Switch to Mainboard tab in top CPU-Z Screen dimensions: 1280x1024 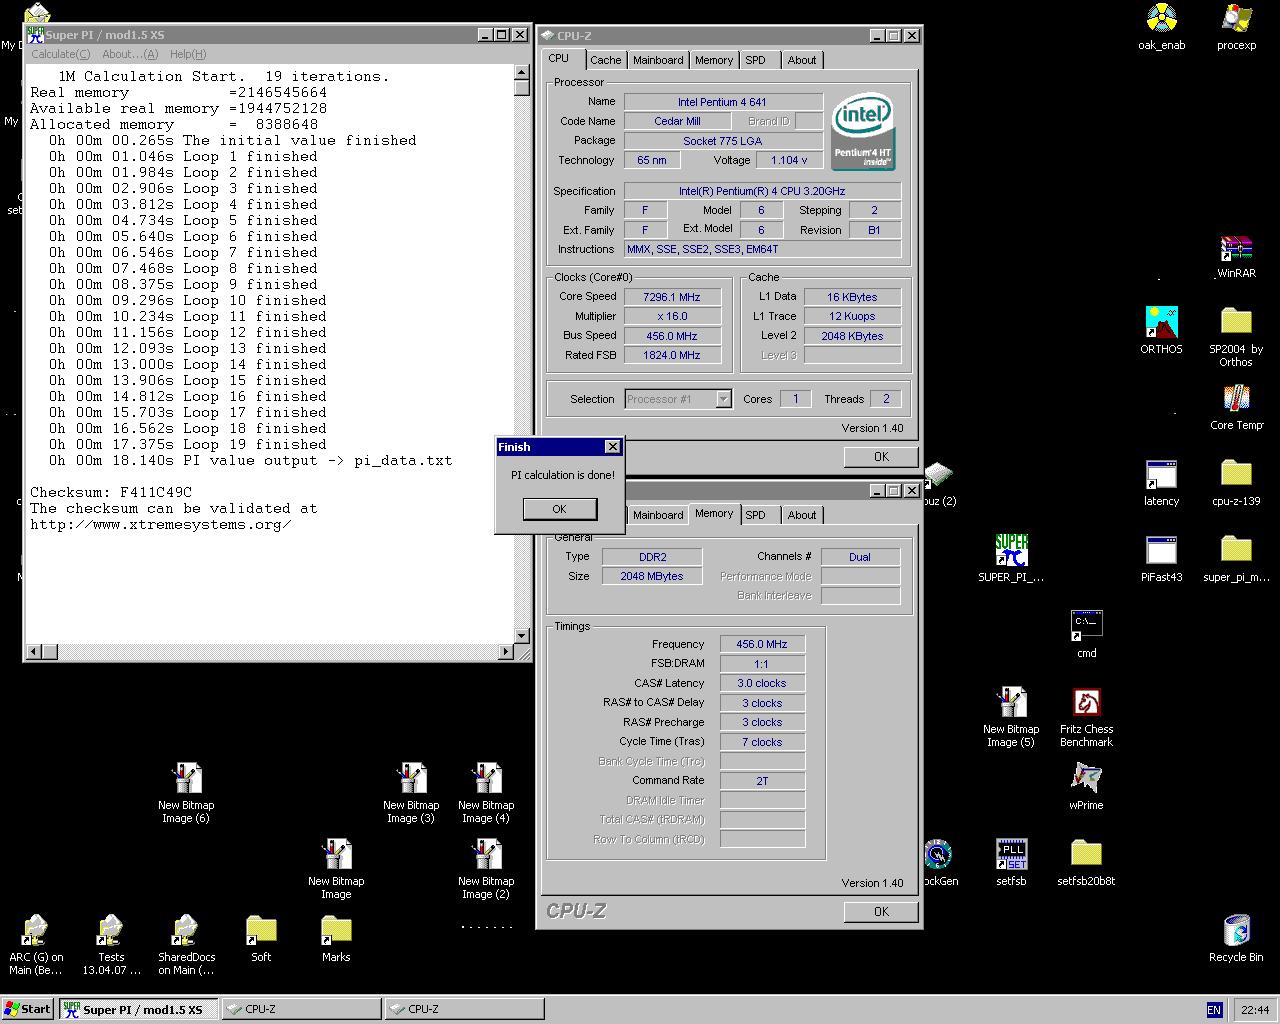point(658,60)
